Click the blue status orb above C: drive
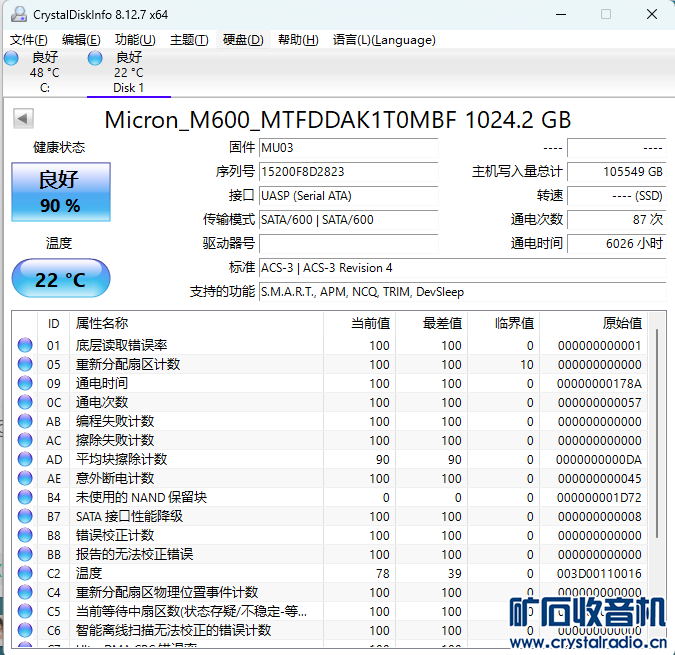The height and width of the screenshot is (655, 675). [x=12, y=58]
